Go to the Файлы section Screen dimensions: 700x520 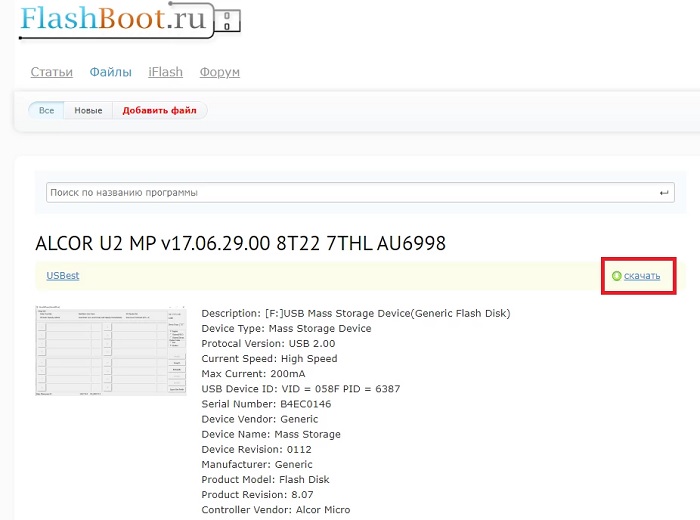110,72
